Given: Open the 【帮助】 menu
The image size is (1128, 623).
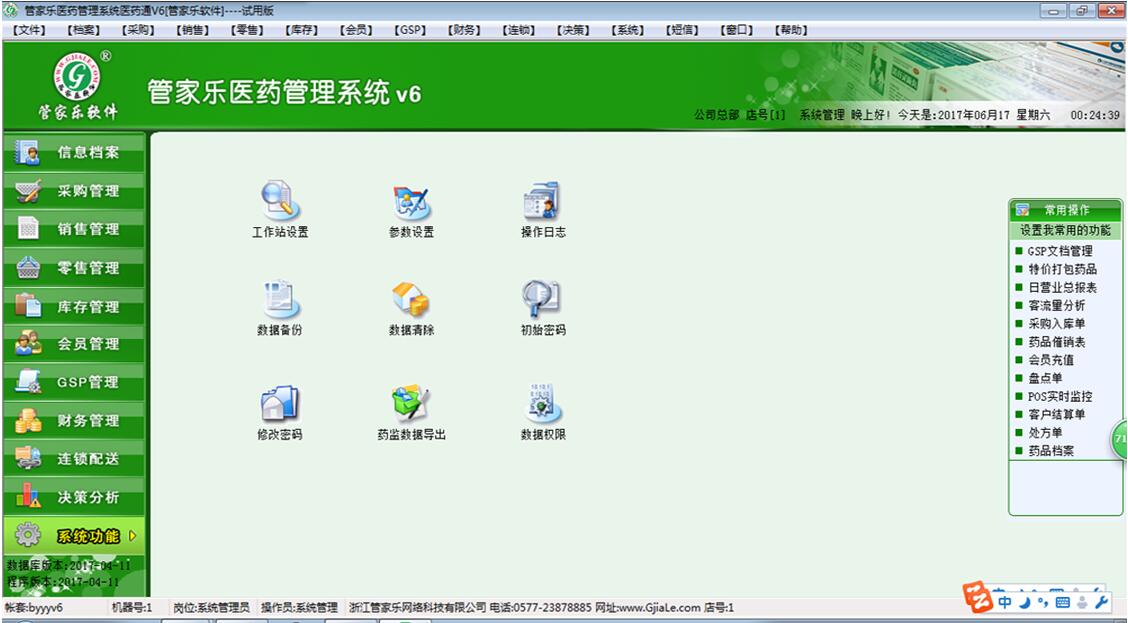Looking at the screenshot, I should coord(791,30).
